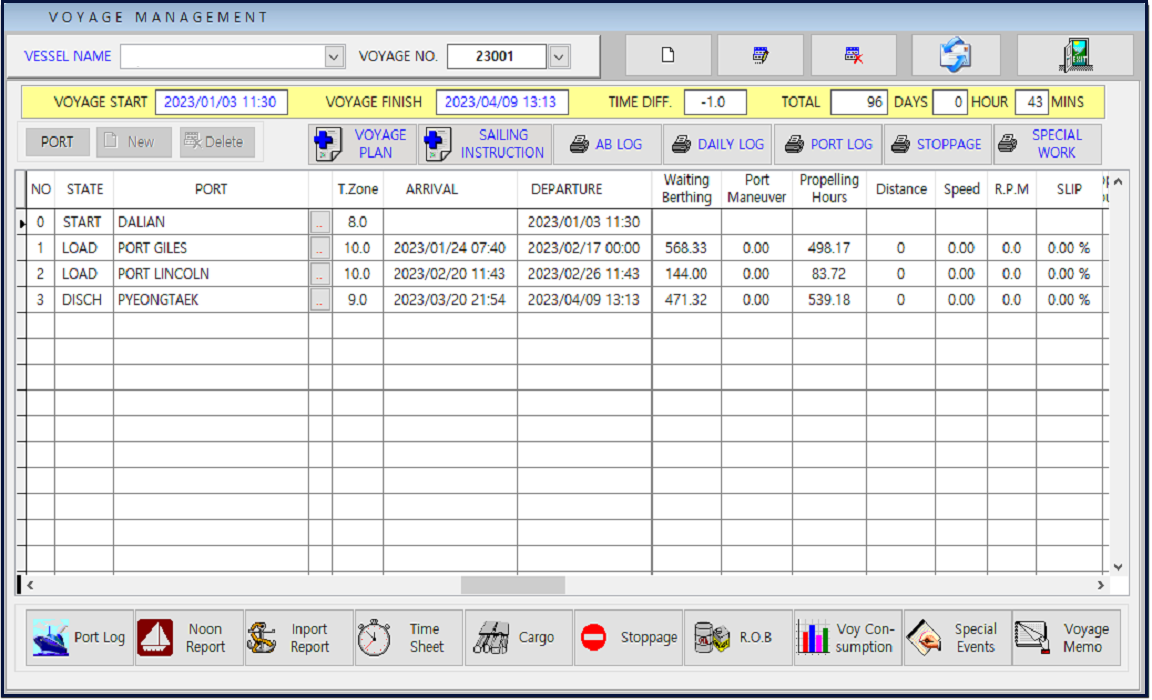Open the Time Sheet
The height and width of the screenshot is (700, 1152).
tap(408, 638)
